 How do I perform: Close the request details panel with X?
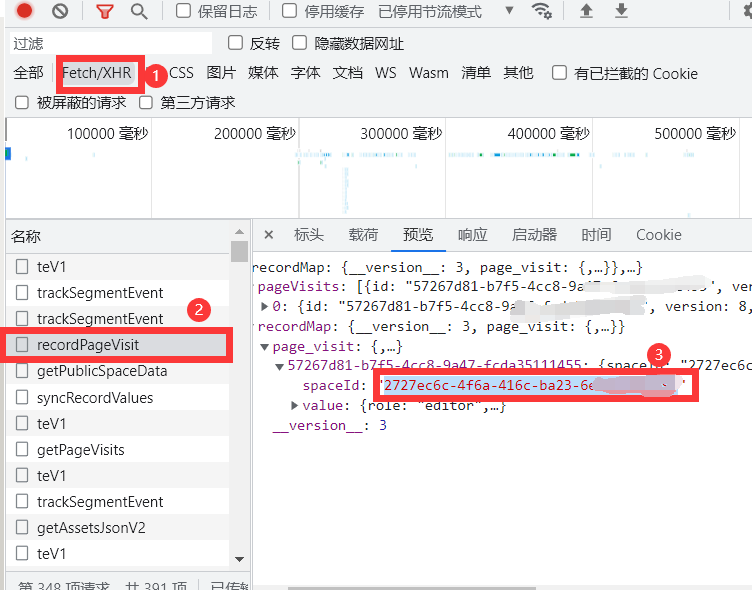pos(268,235)
